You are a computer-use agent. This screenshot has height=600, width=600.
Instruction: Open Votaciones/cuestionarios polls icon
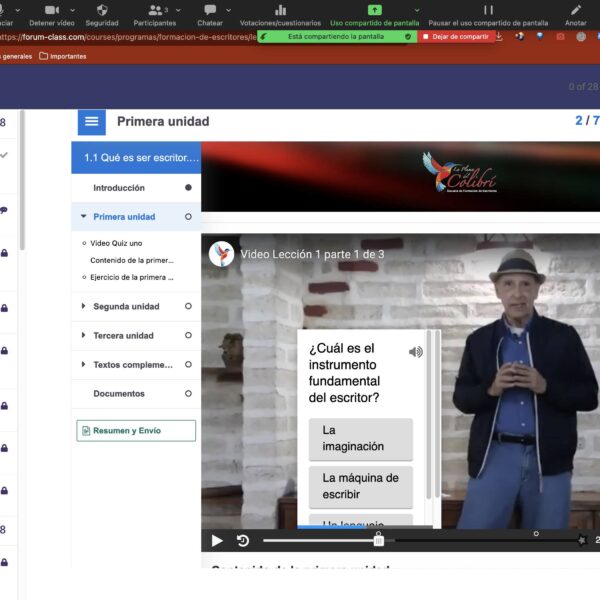280,10
